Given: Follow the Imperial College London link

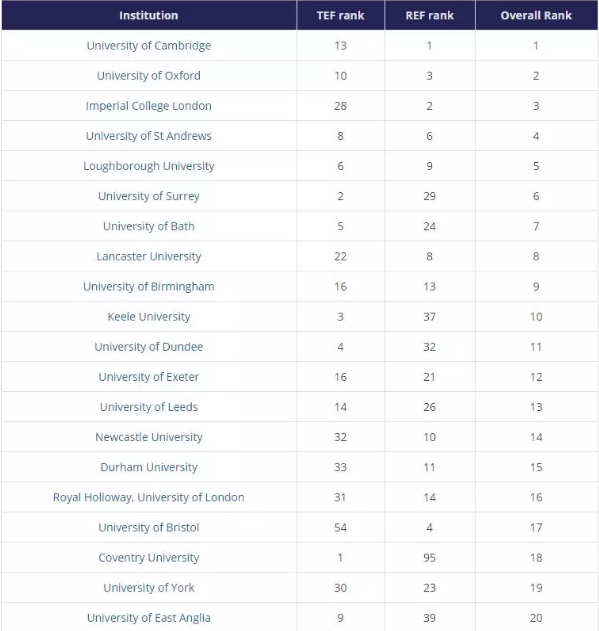Looking at the screenshot, I should click(149, 106).
